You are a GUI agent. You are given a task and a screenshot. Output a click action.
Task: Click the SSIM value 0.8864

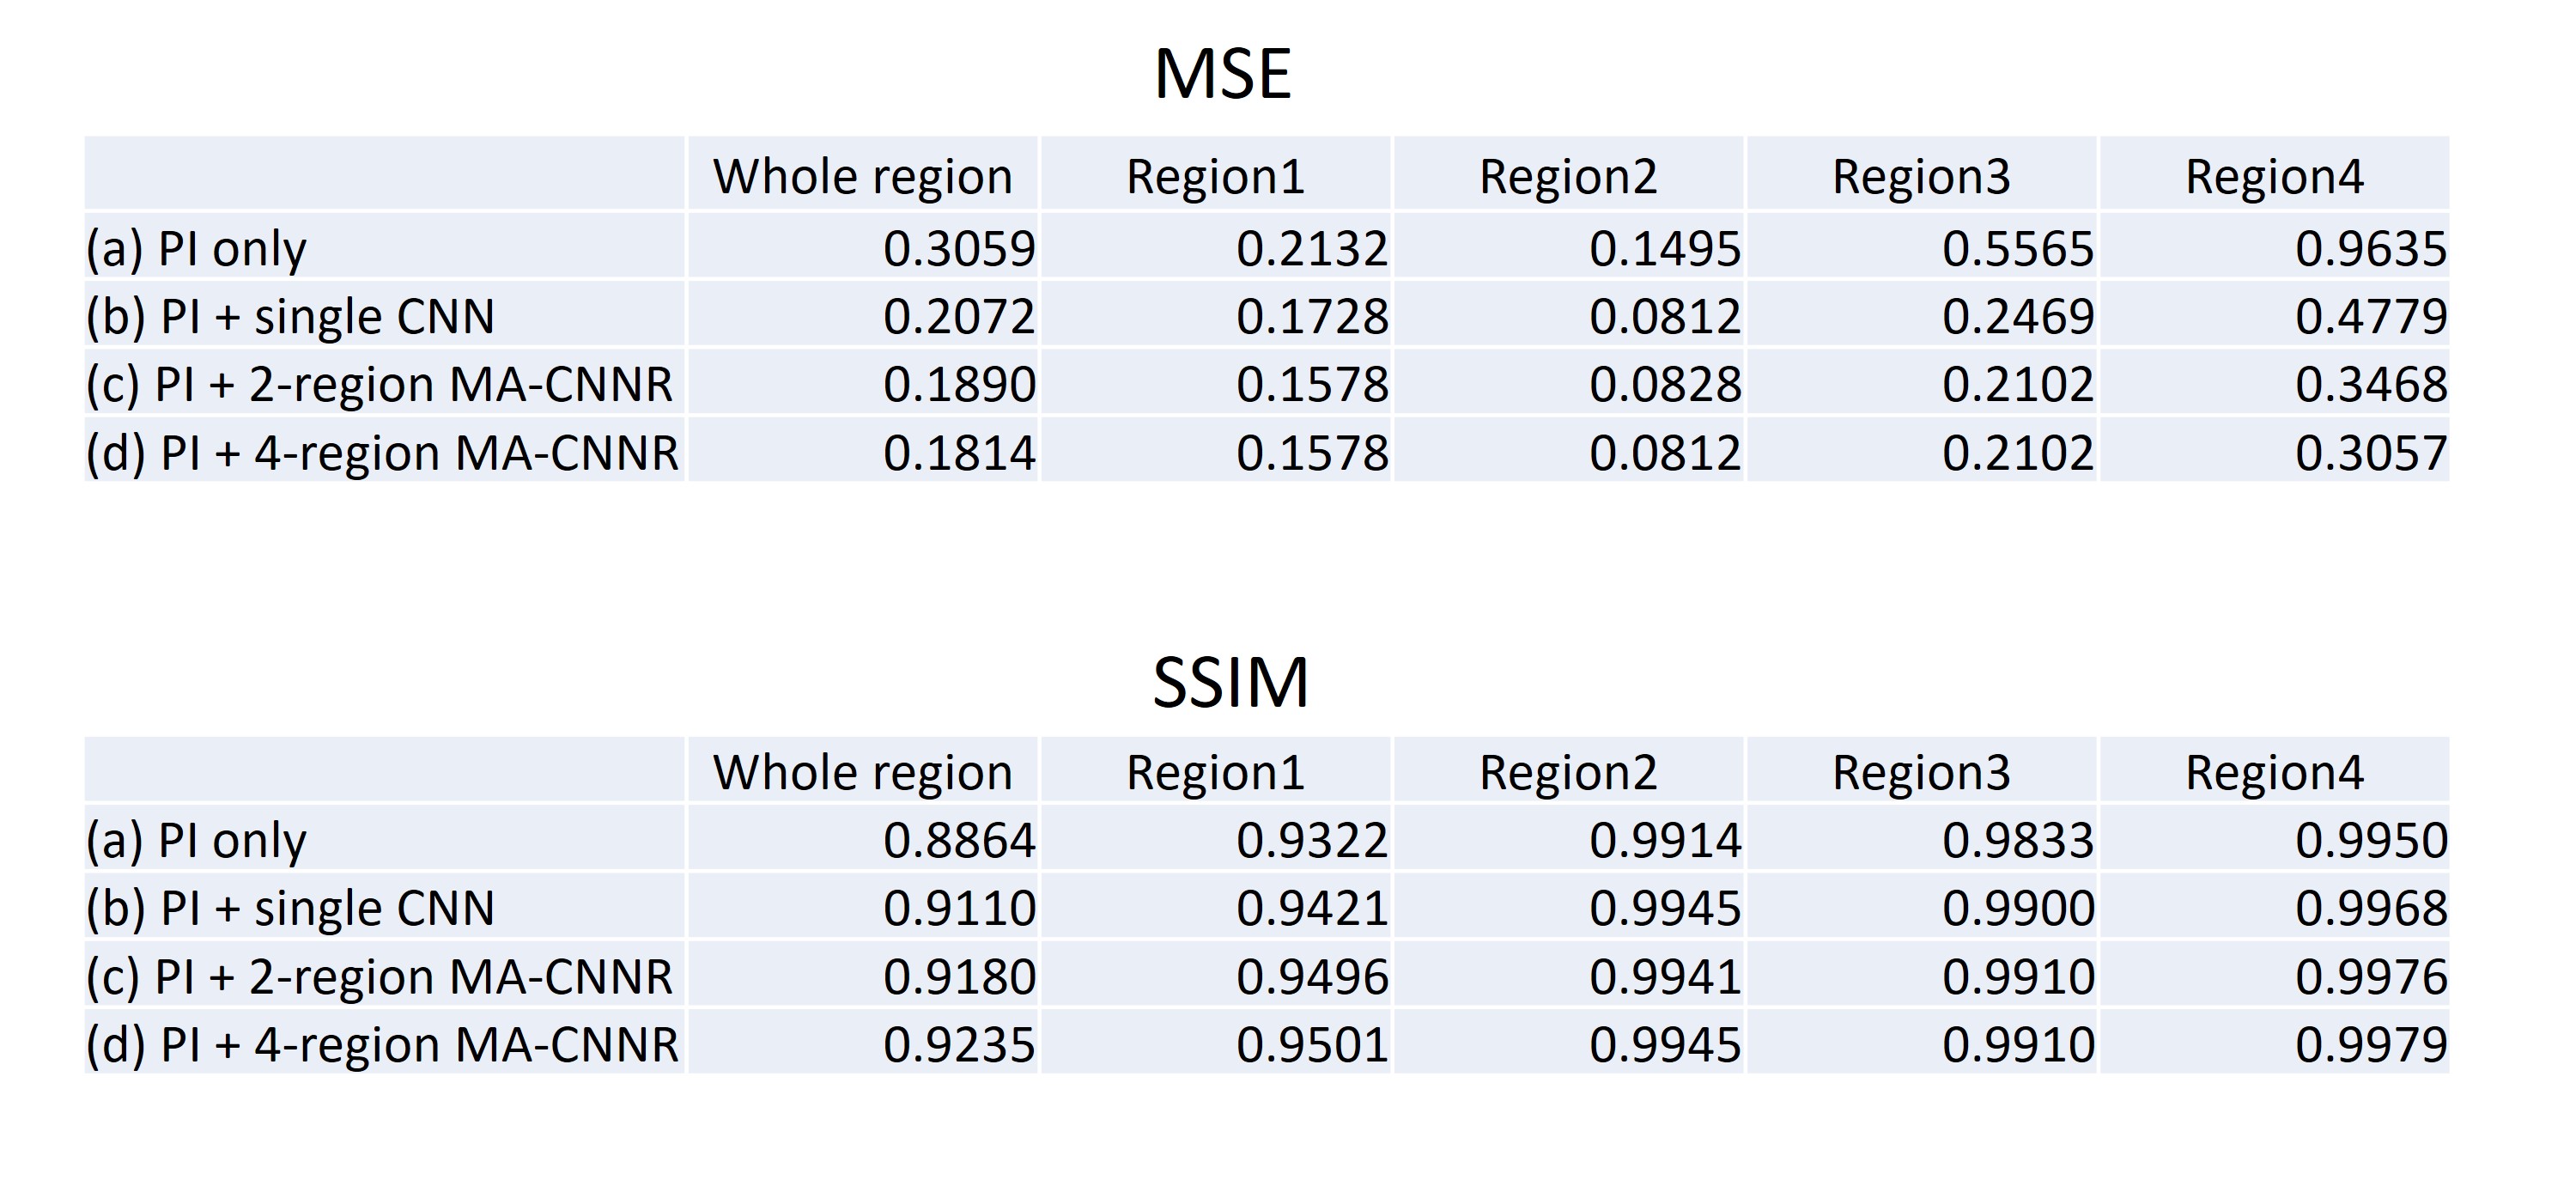click(x=958, y=841)
